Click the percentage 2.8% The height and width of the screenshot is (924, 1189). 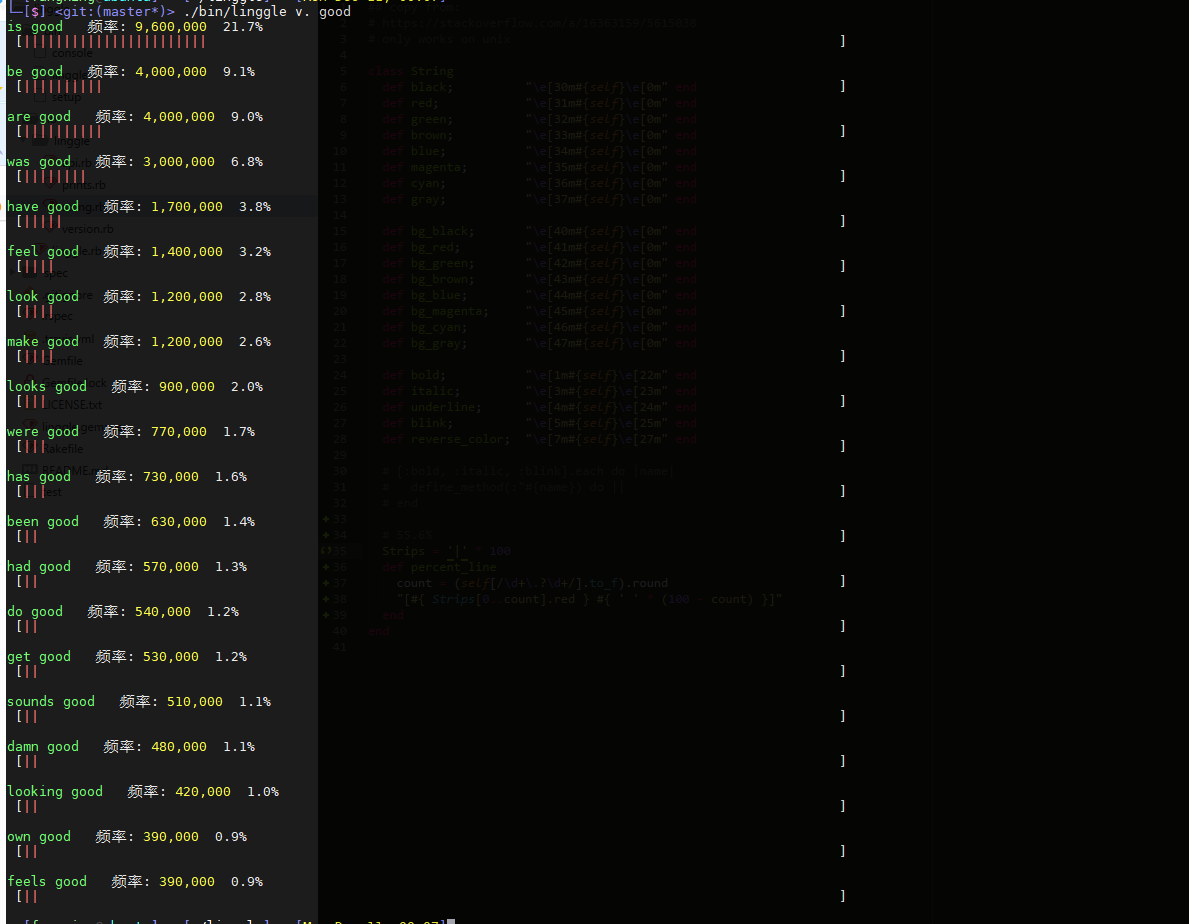pyautogui.click(x=255, y=296)
